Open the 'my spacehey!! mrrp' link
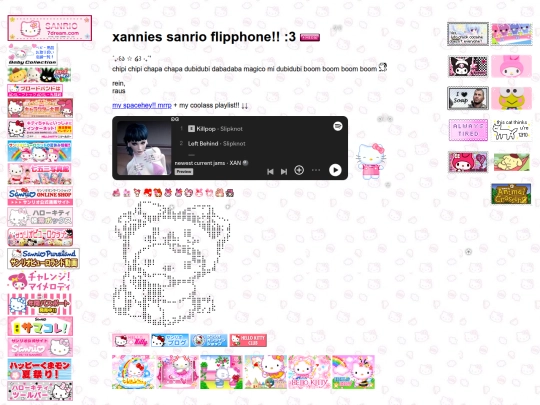This screenshot has width=540, height=405. 142,105
